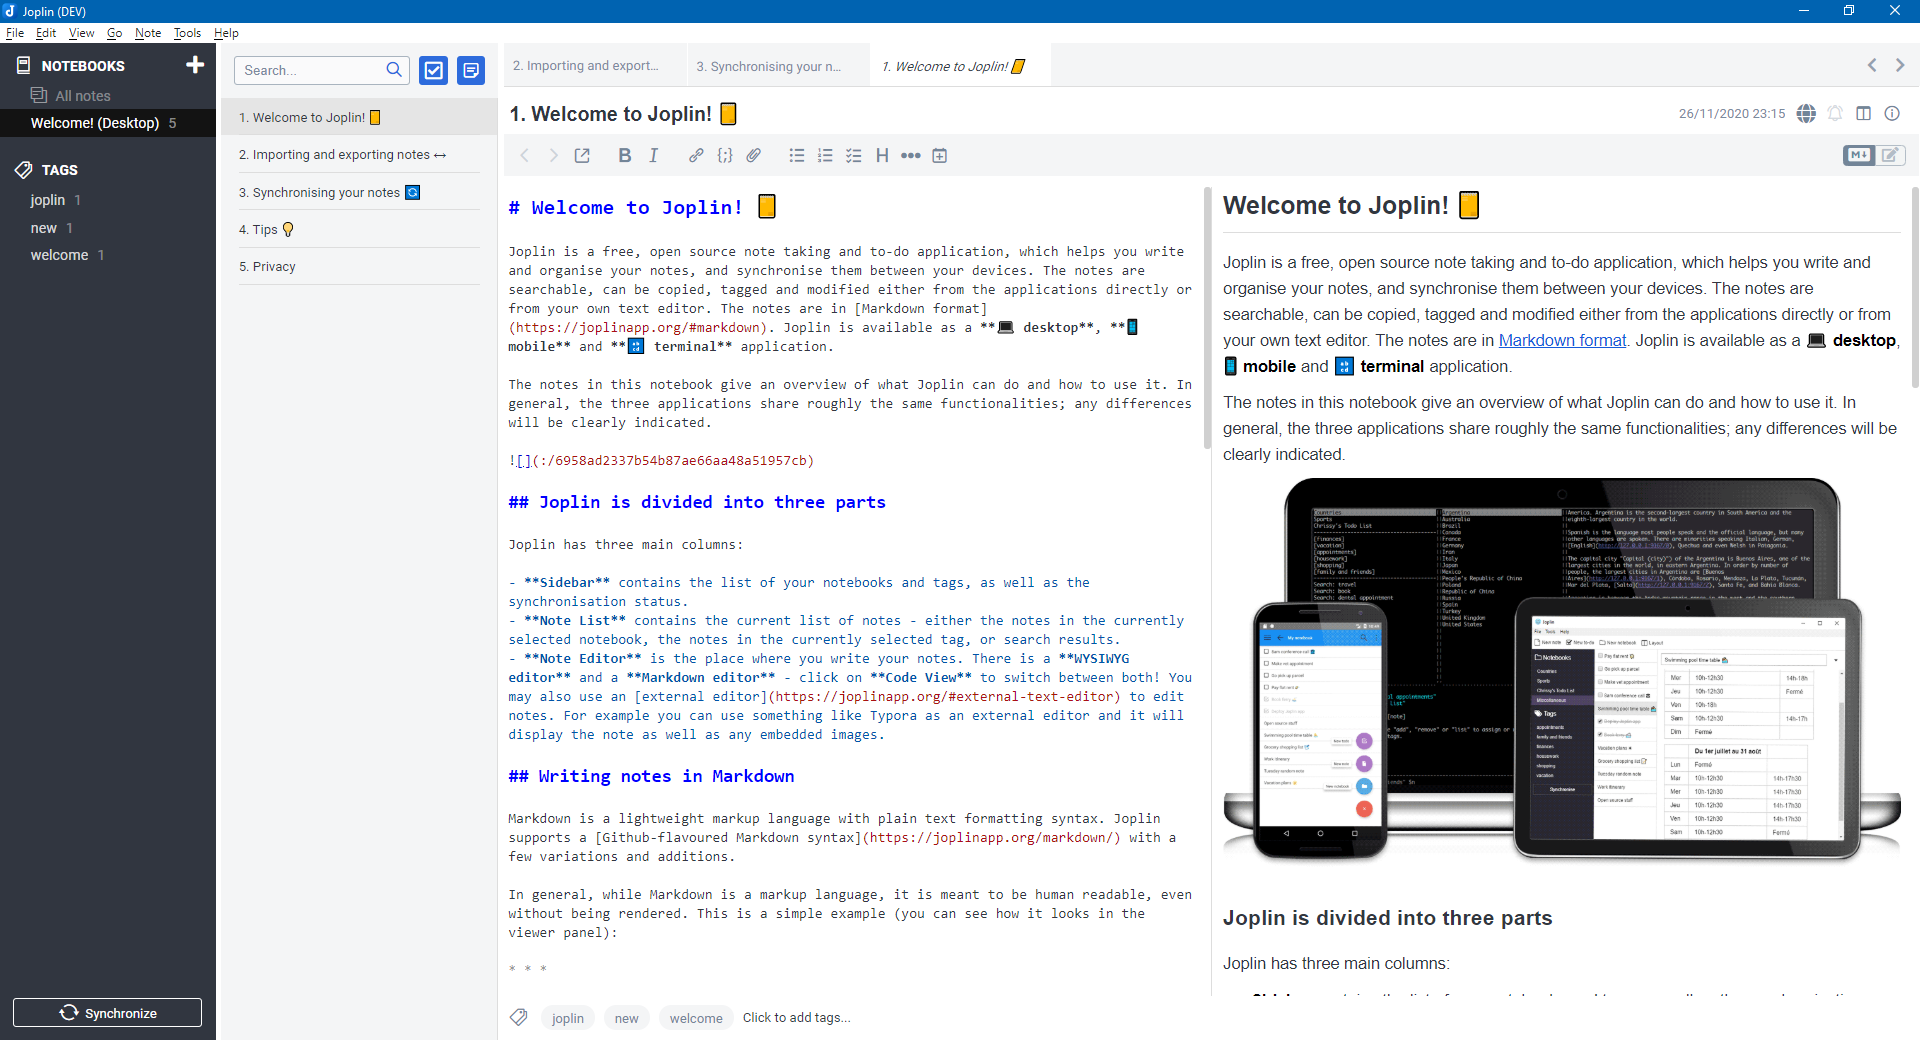
Task: Open spell checker globe icon
Action: click(x=1806, y=113)
